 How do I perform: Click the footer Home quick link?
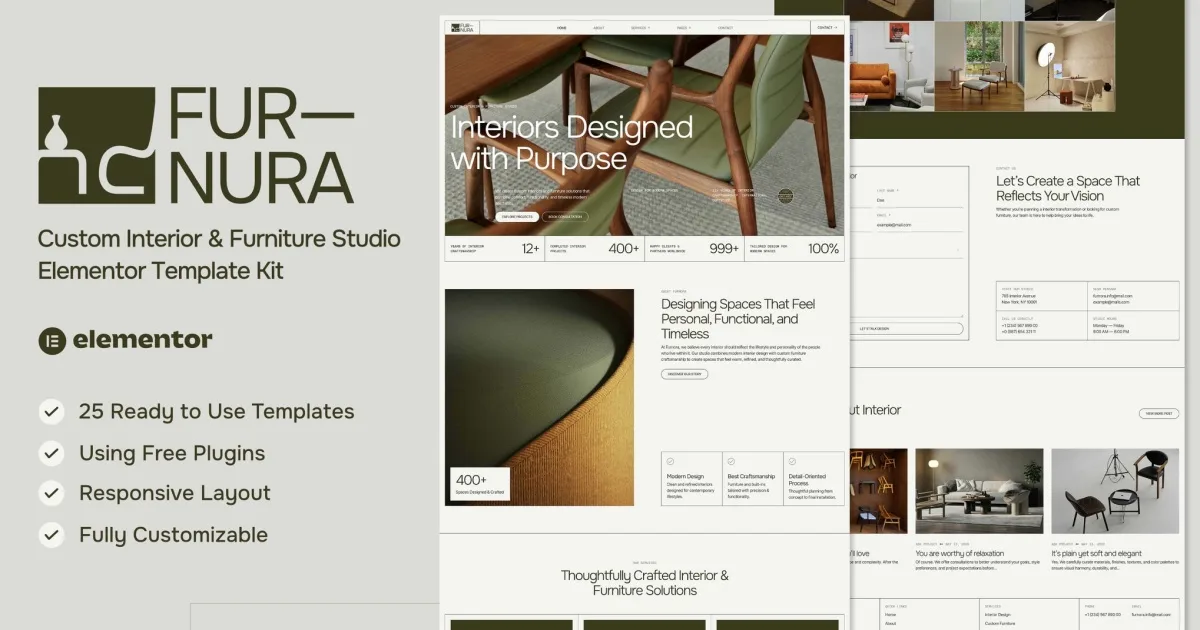[891, 615]
